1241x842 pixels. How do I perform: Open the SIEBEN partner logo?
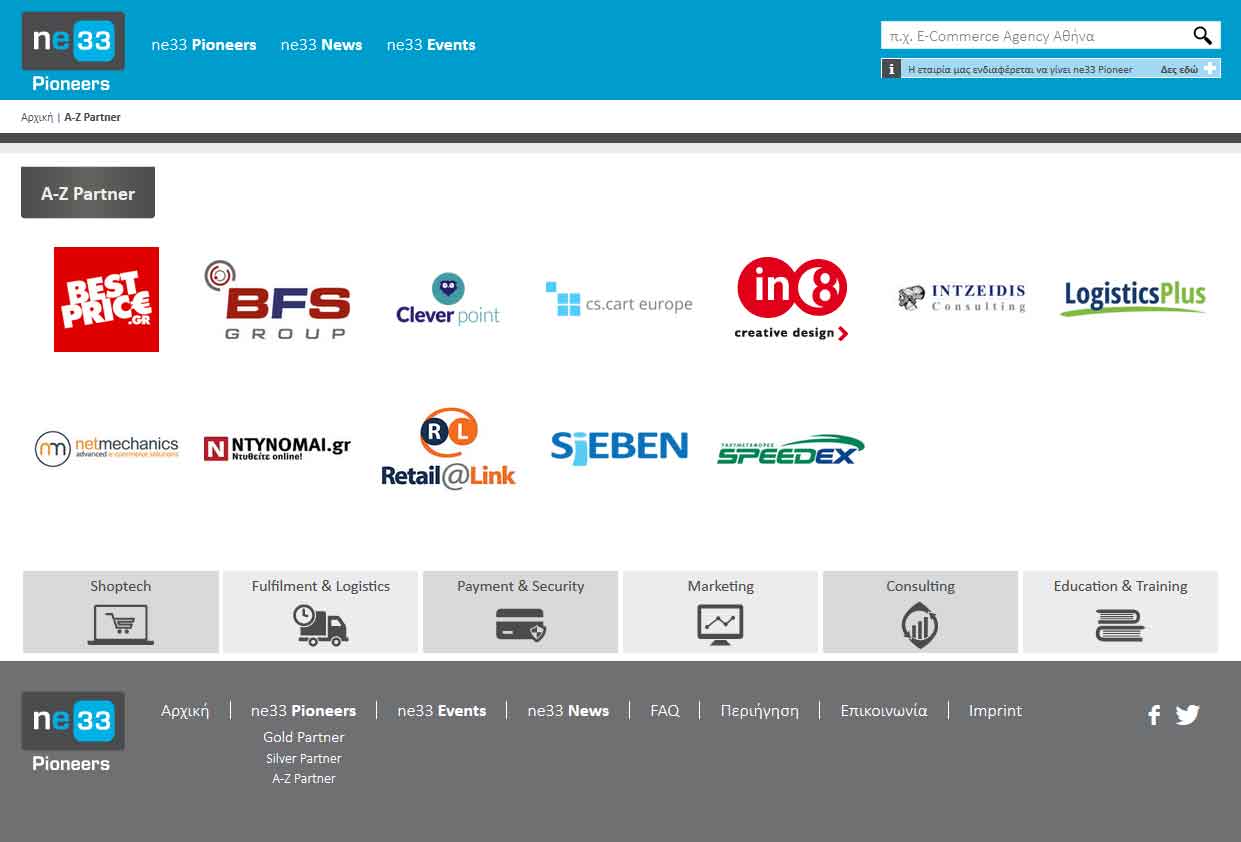click(619, 446)
